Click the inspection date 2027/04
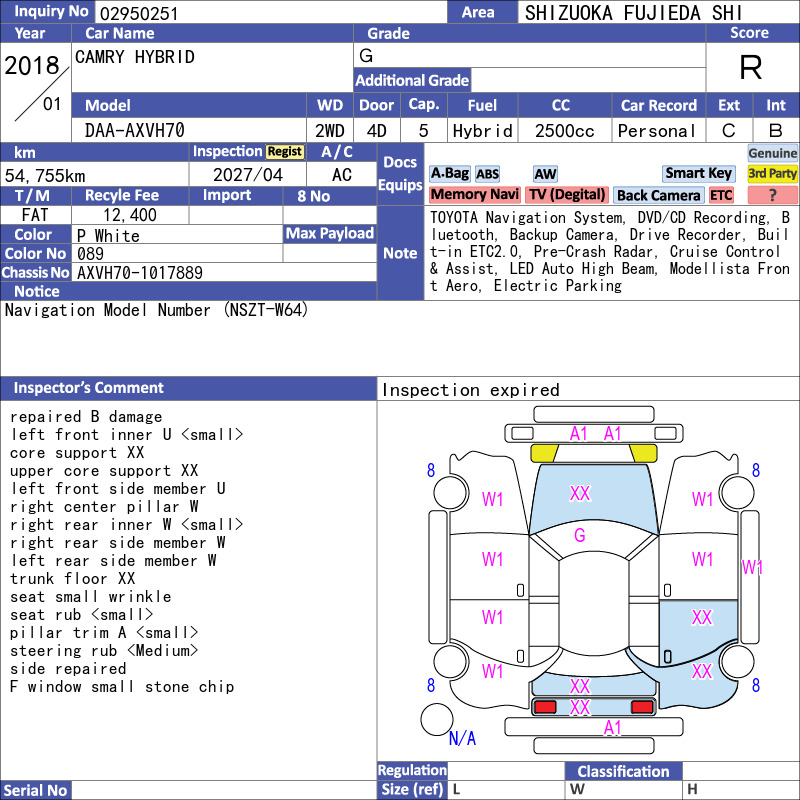Screen dimensions: 800x800 (247, 175)
